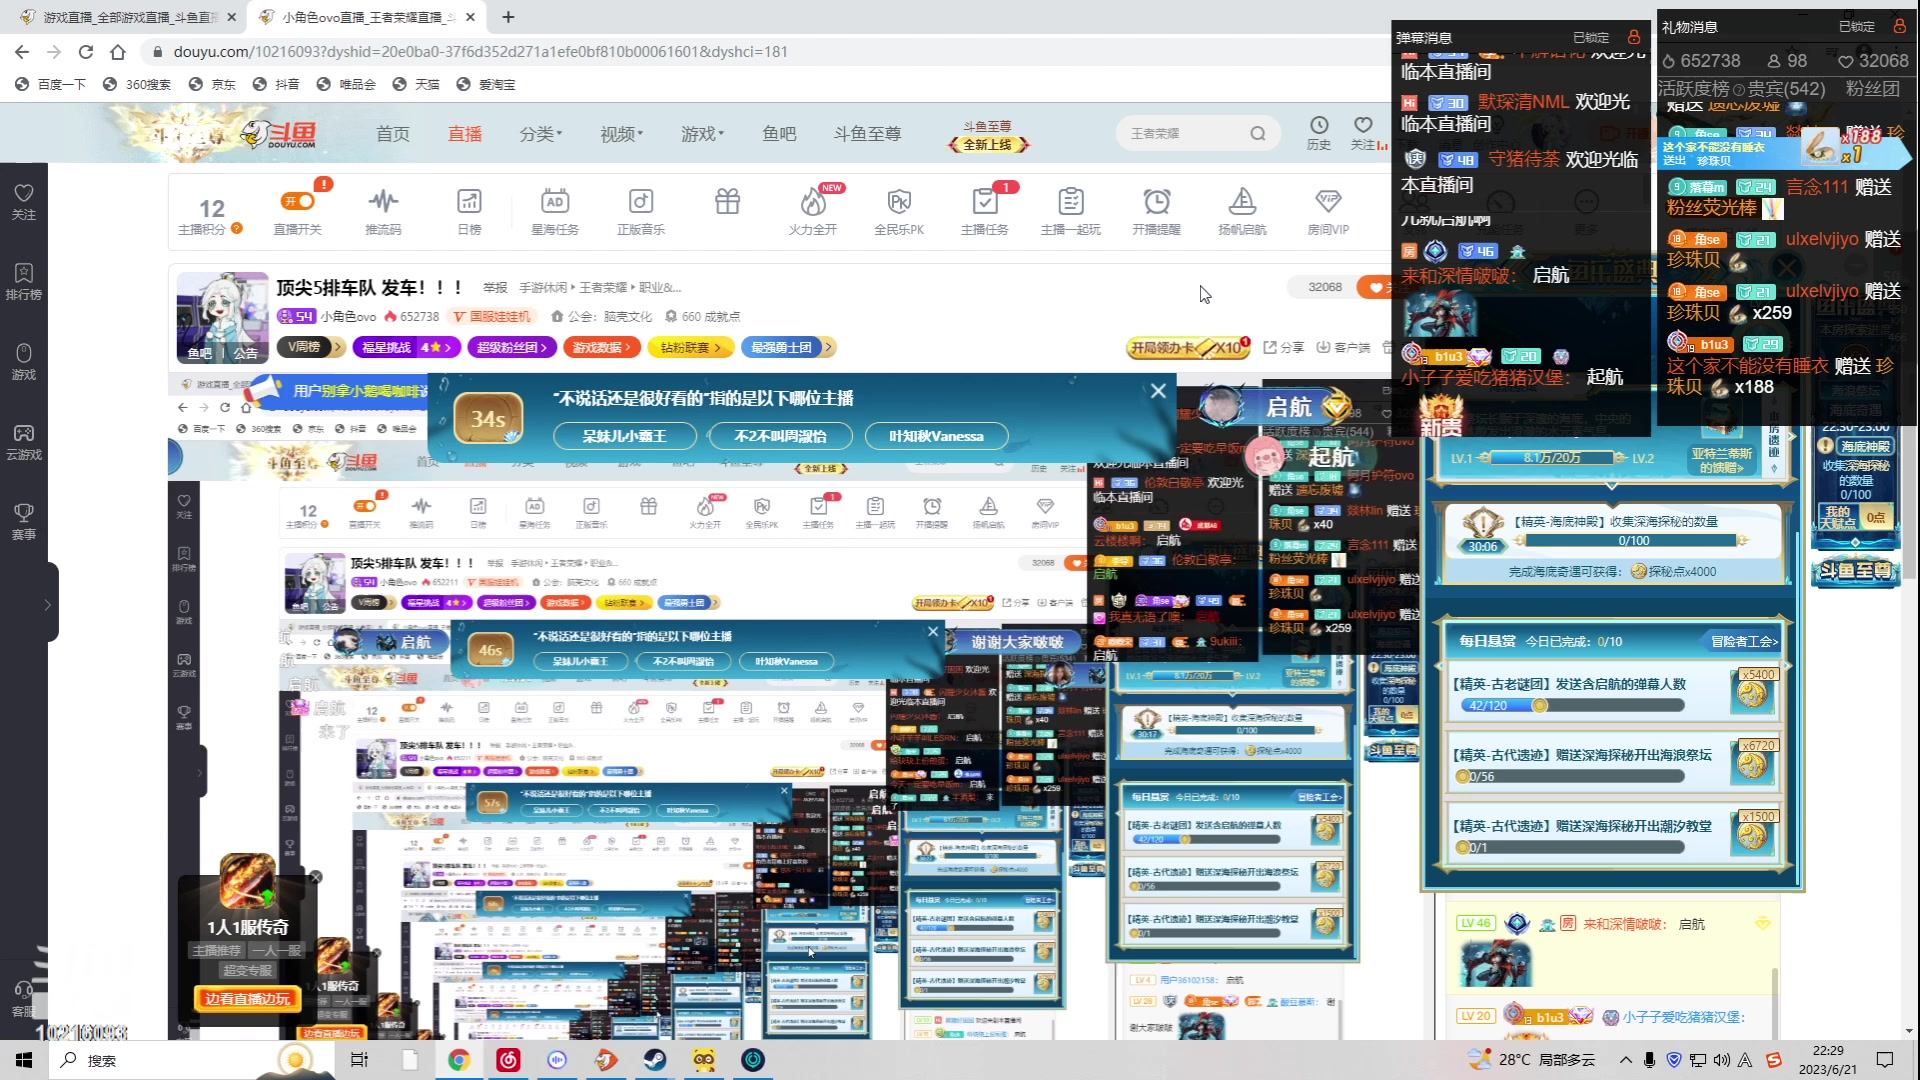Open the 开播提醒 alarm clock icon
Image resolution: width=1920 pixels, height=1080 pixels.
[1157, 202]
